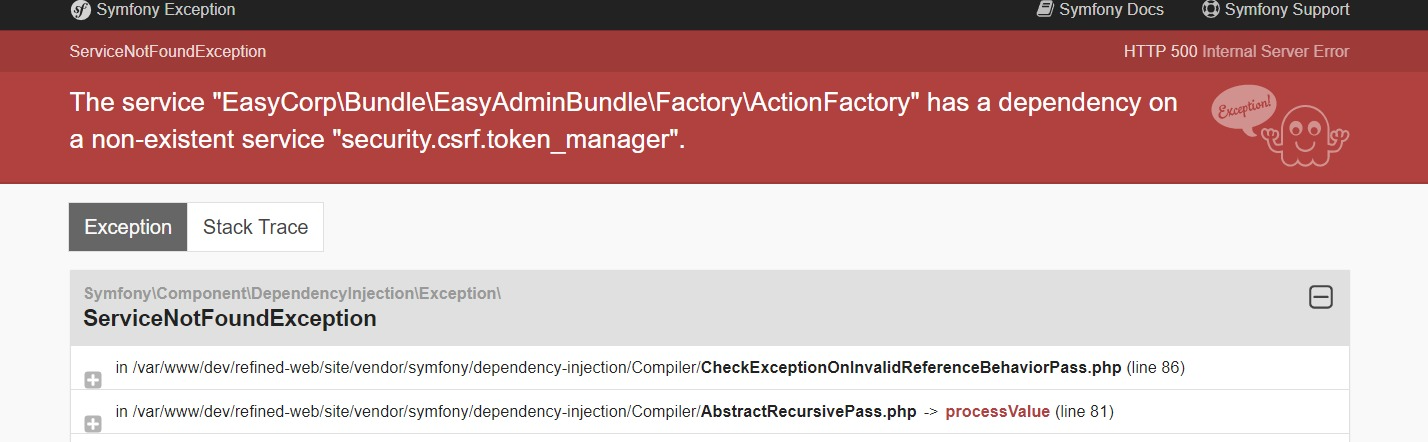Select the Exception tab
Image resolution: width=1428 pixels, height=442 pixels.
tap(128, 227)
